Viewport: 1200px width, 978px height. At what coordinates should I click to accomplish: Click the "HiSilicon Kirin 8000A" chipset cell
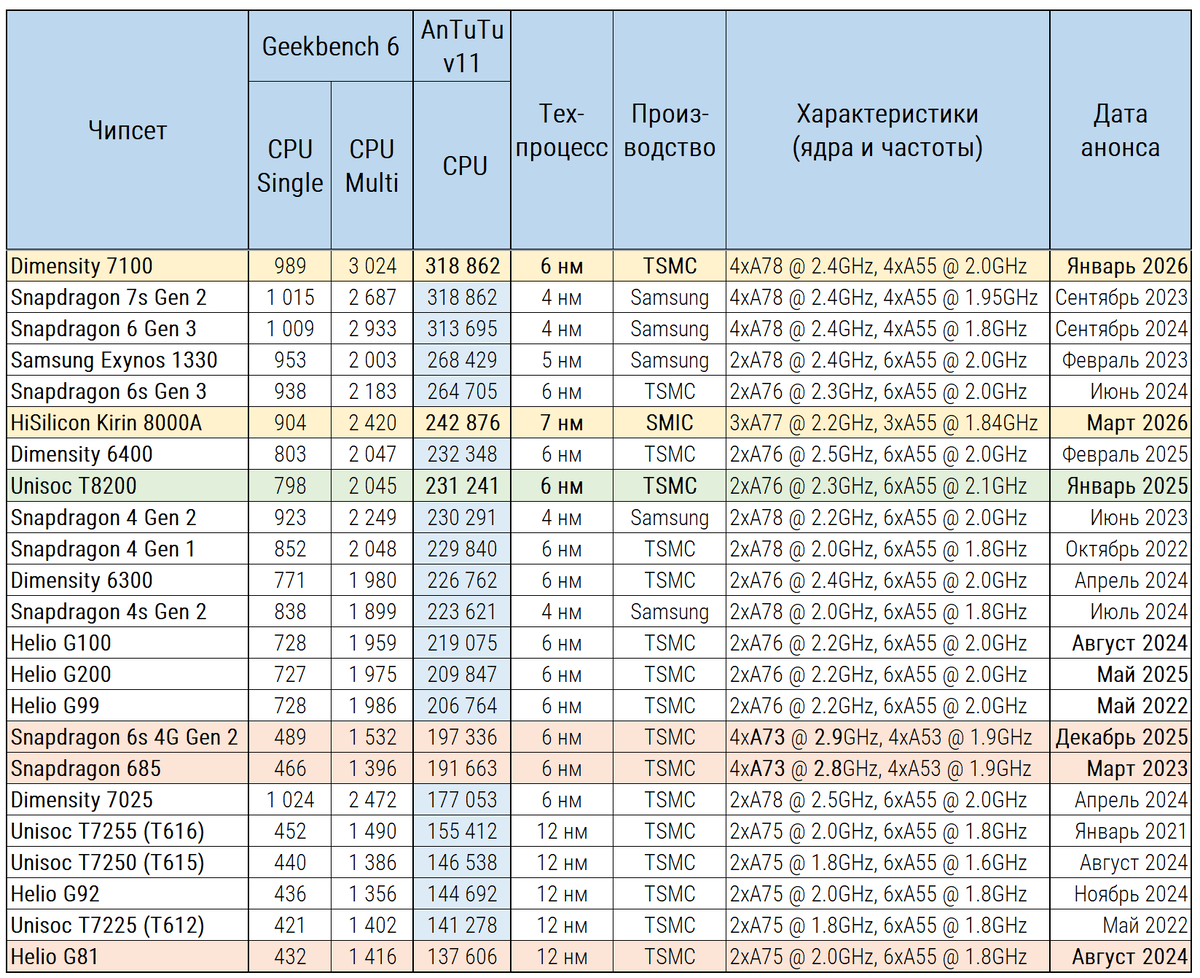pos(127,423)
